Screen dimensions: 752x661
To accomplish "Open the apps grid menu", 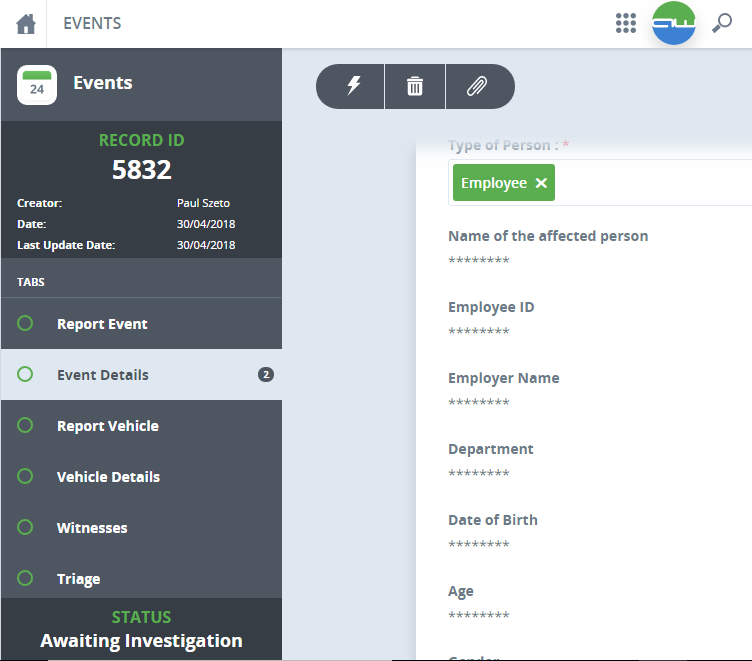I will pos(626,24).
